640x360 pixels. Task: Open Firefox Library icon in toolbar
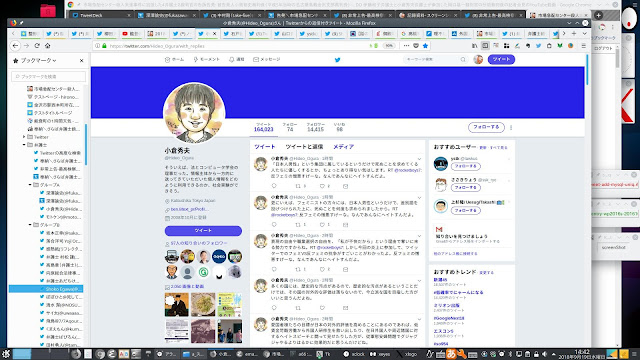tap(474, 46)
